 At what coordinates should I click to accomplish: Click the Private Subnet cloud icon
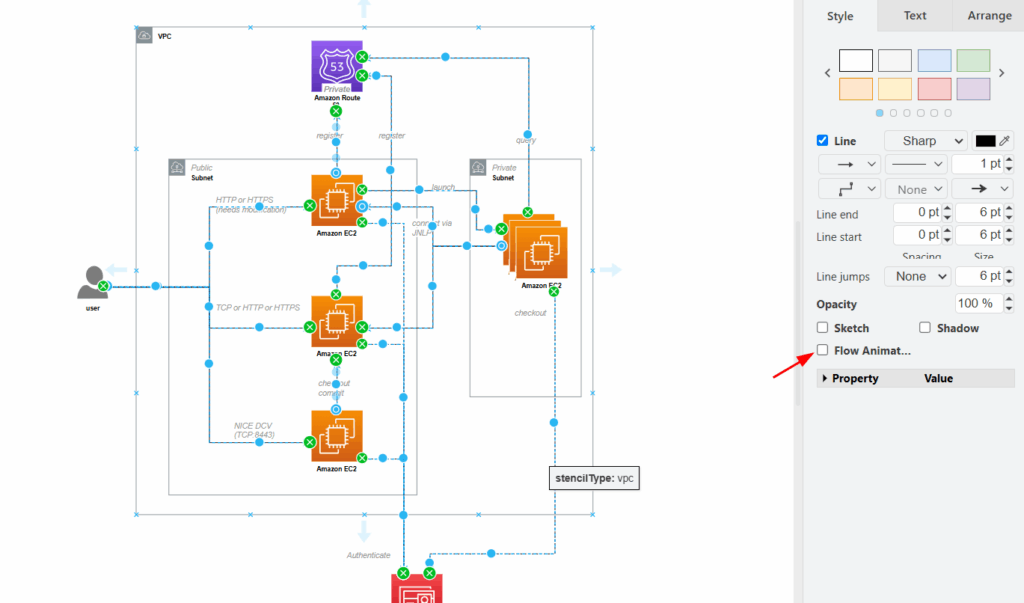(480, 168)
